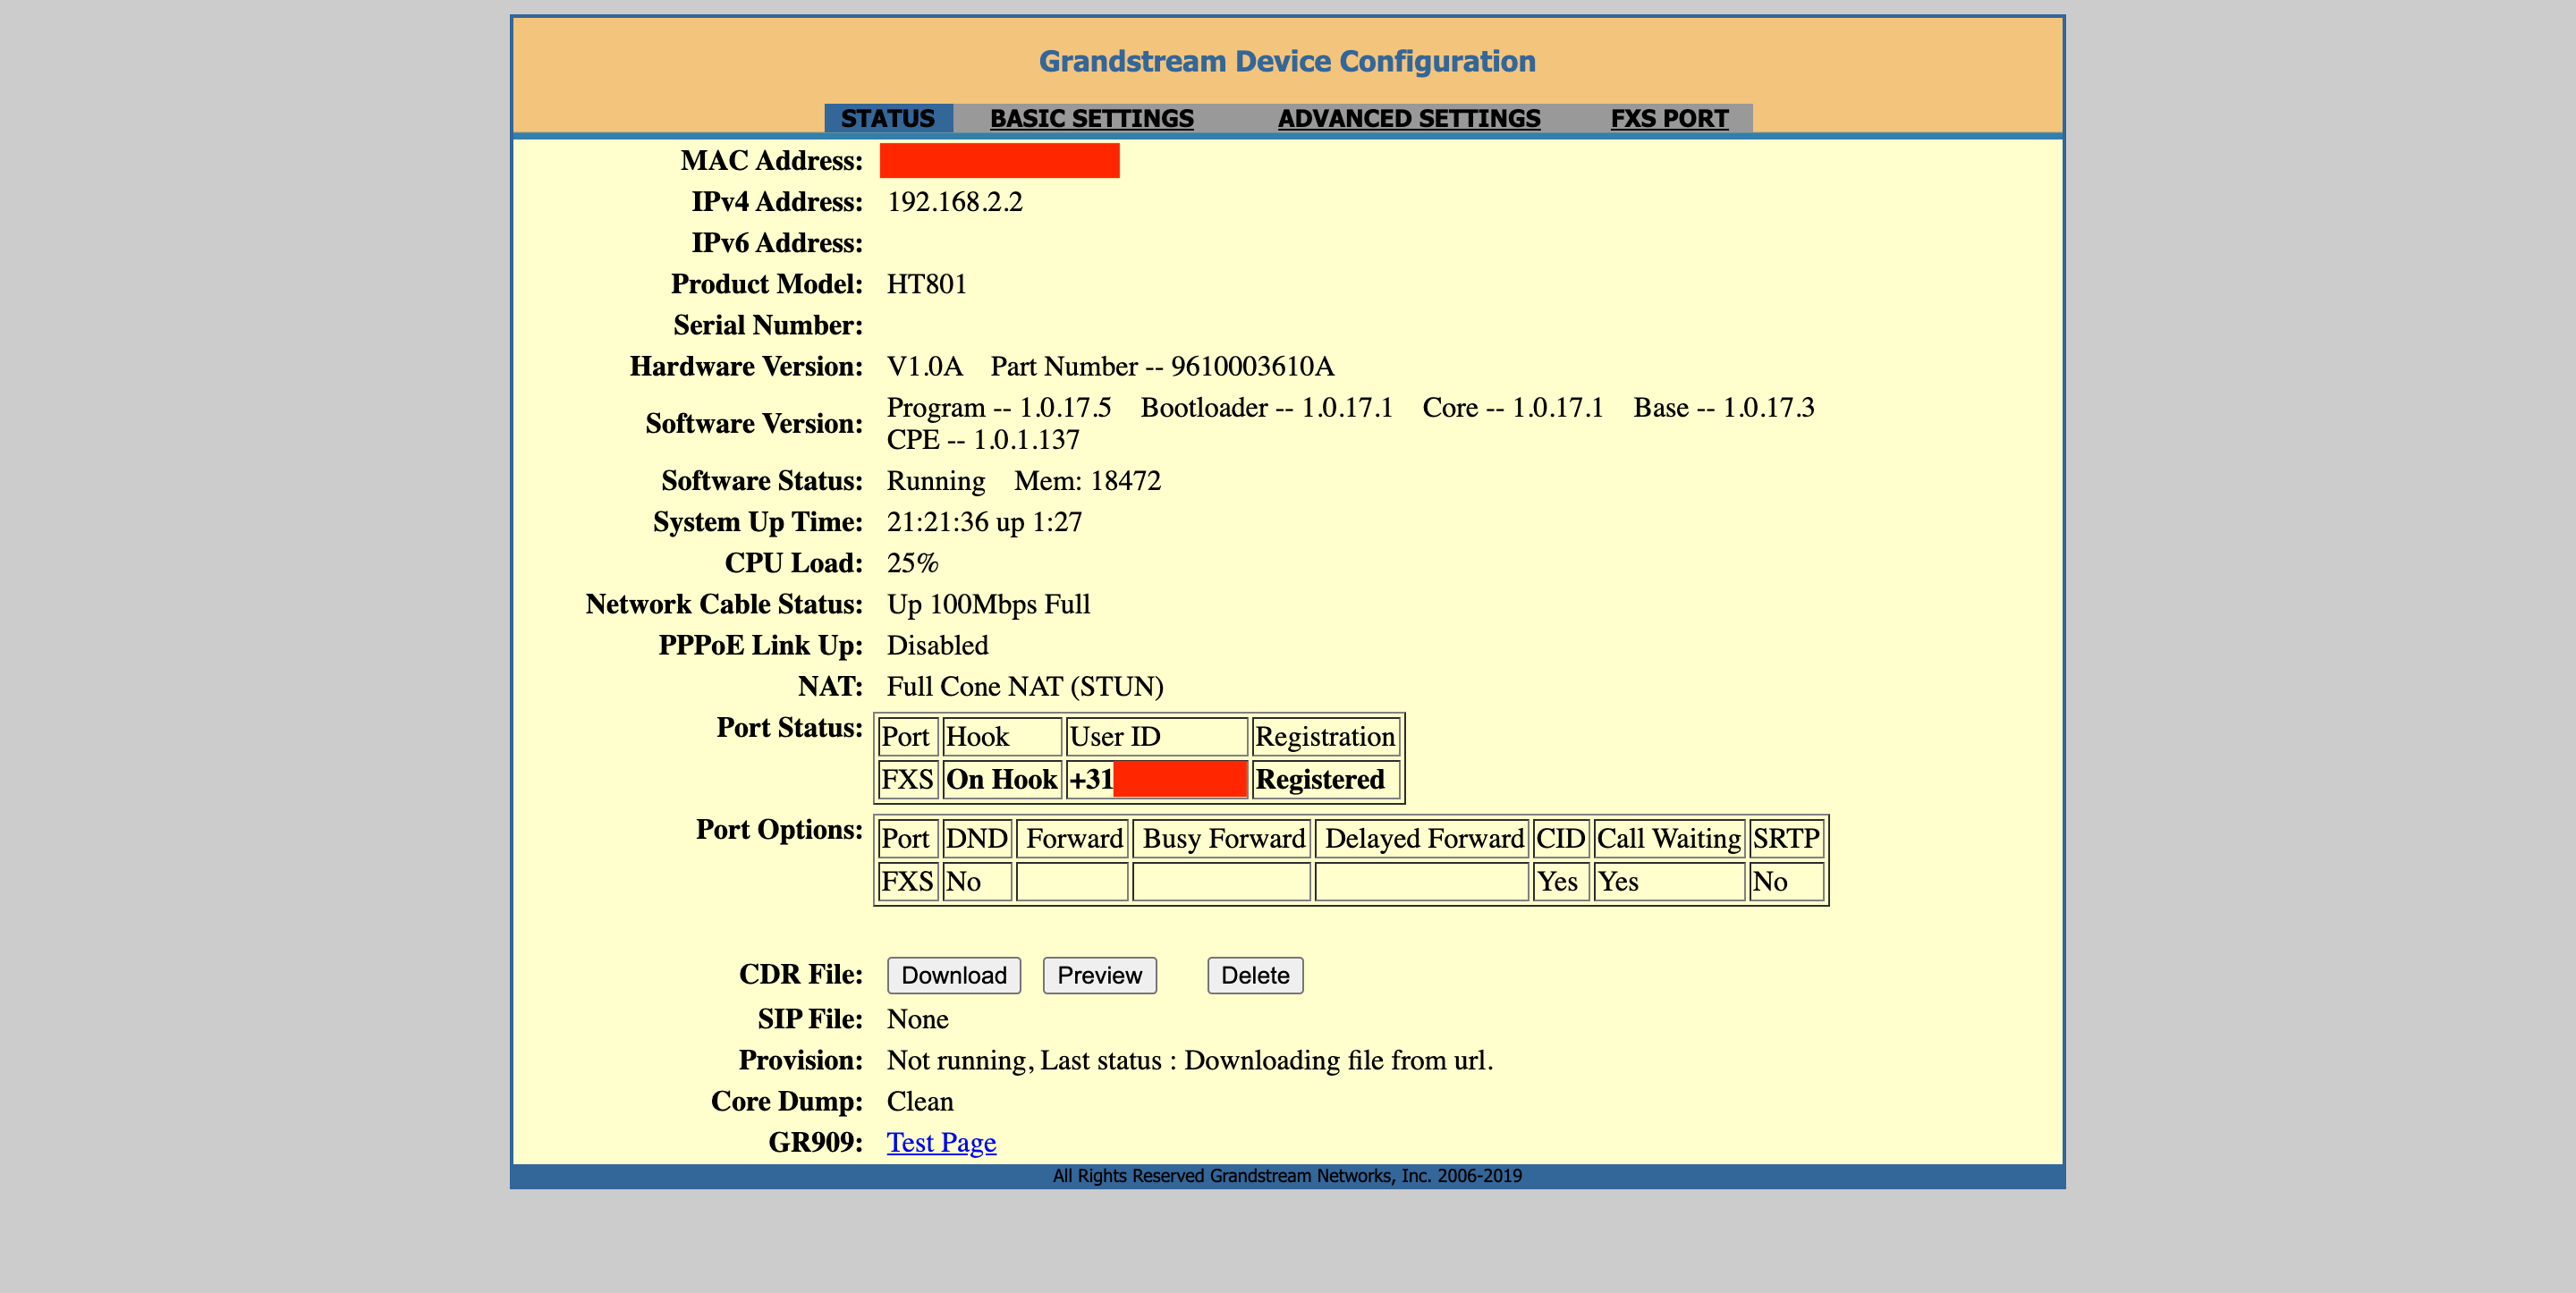Click the Provision status text
Screen dimensions: 2576x1293
tap(1189, 1060)
